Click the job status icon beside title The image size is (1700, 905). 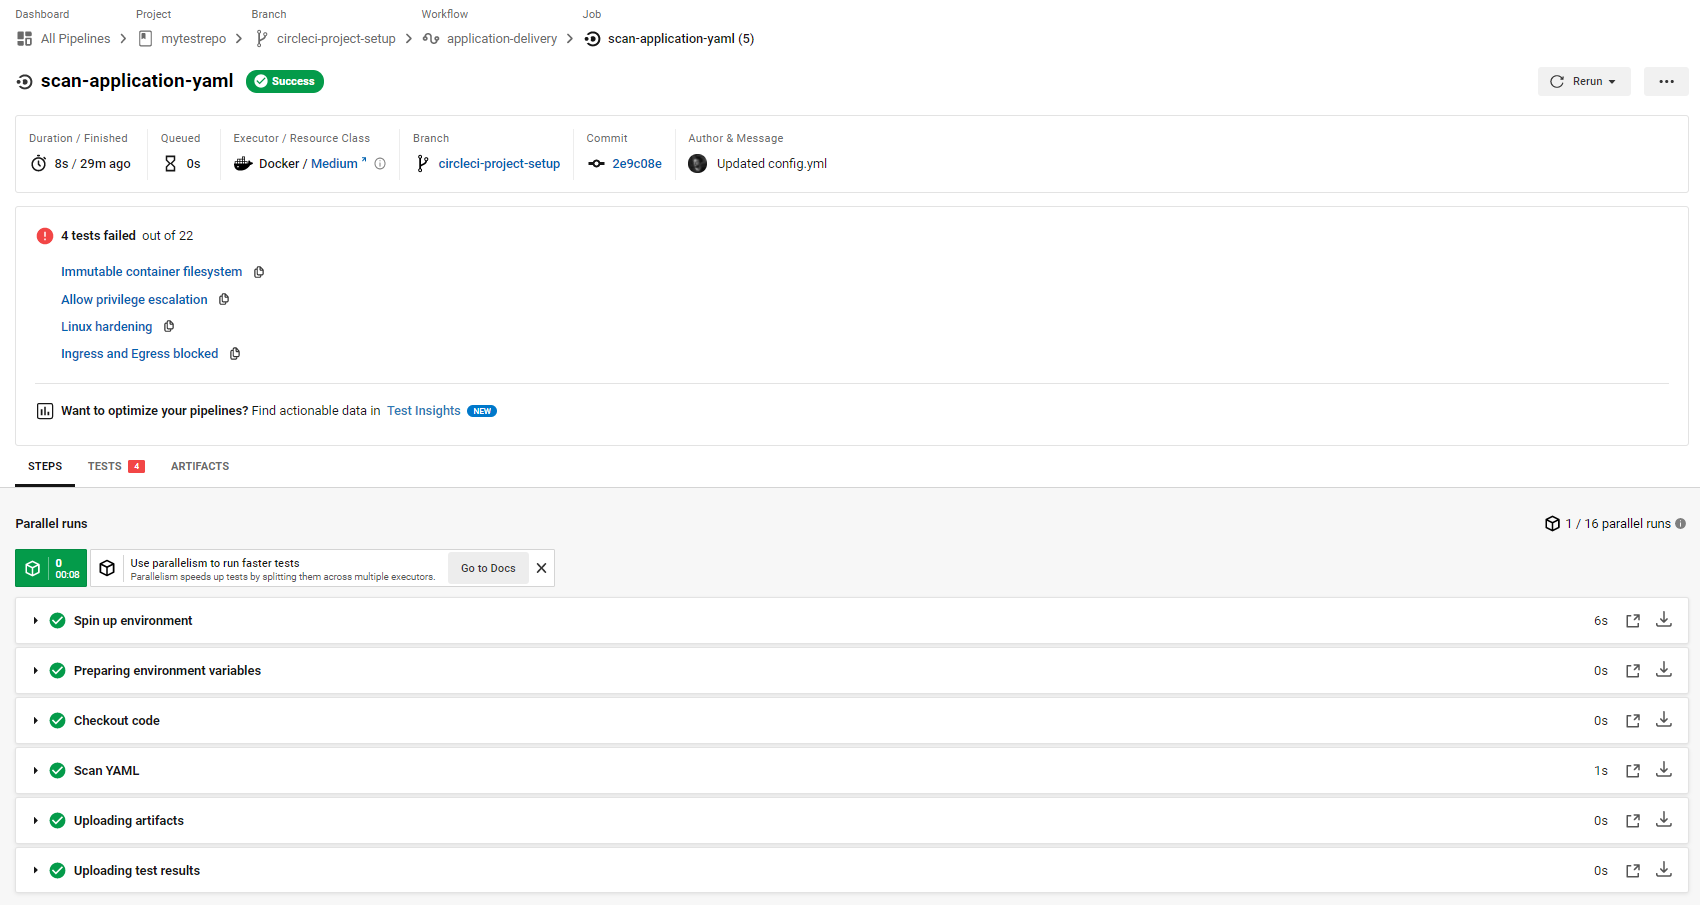[x=25, y=82]
